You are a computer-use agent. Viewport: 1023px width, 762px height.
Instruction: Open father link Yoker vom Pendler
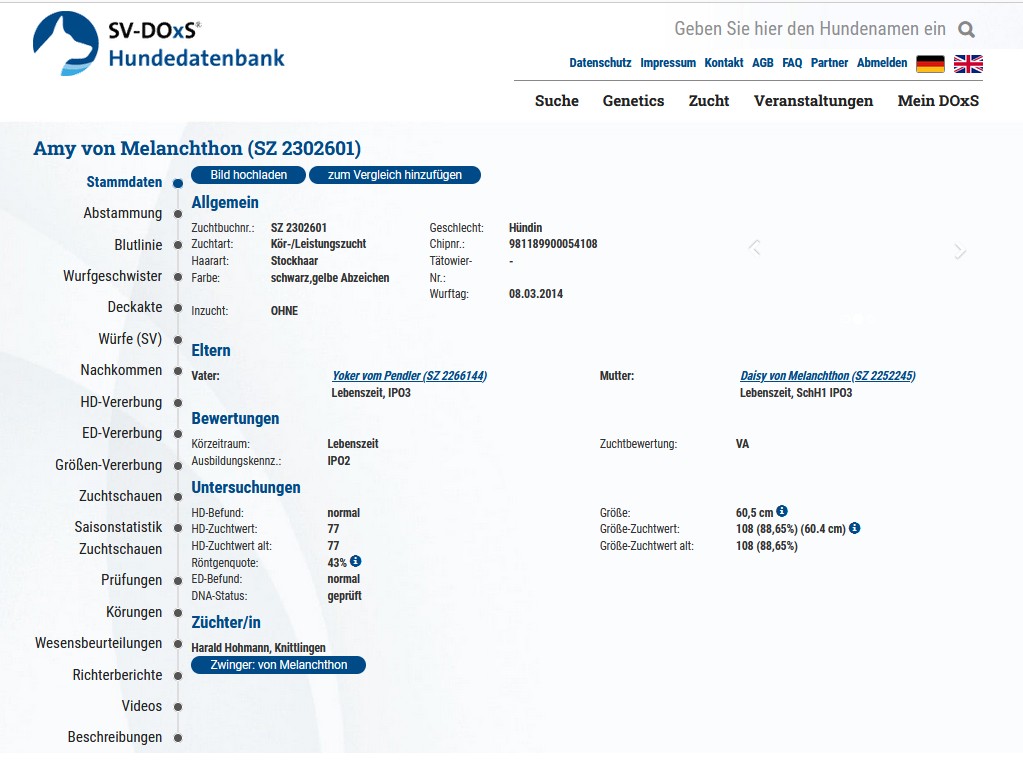tap(409, 376)
